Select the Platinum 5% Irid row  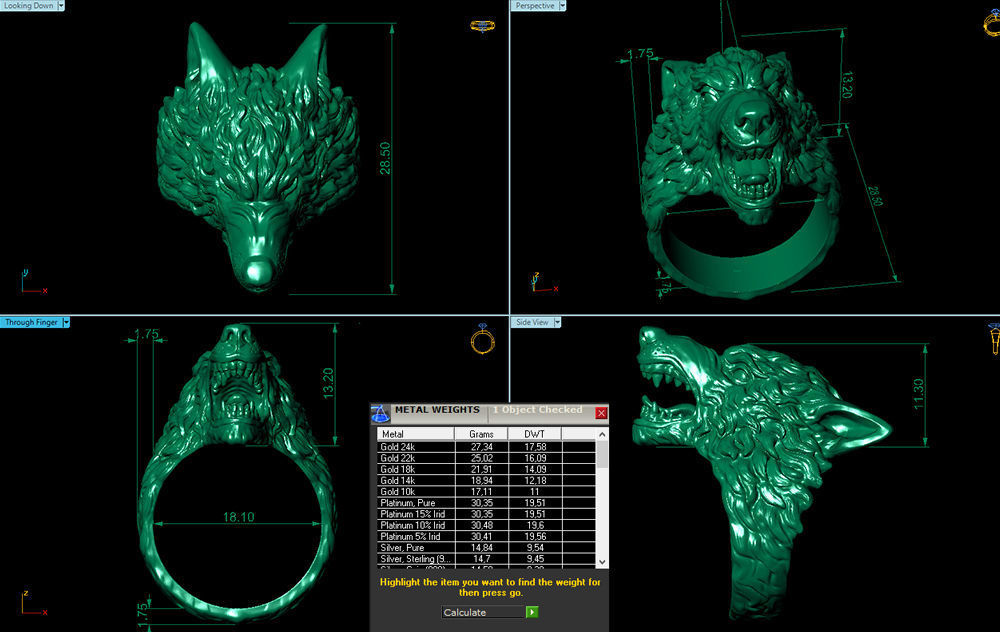pos(487,536)
